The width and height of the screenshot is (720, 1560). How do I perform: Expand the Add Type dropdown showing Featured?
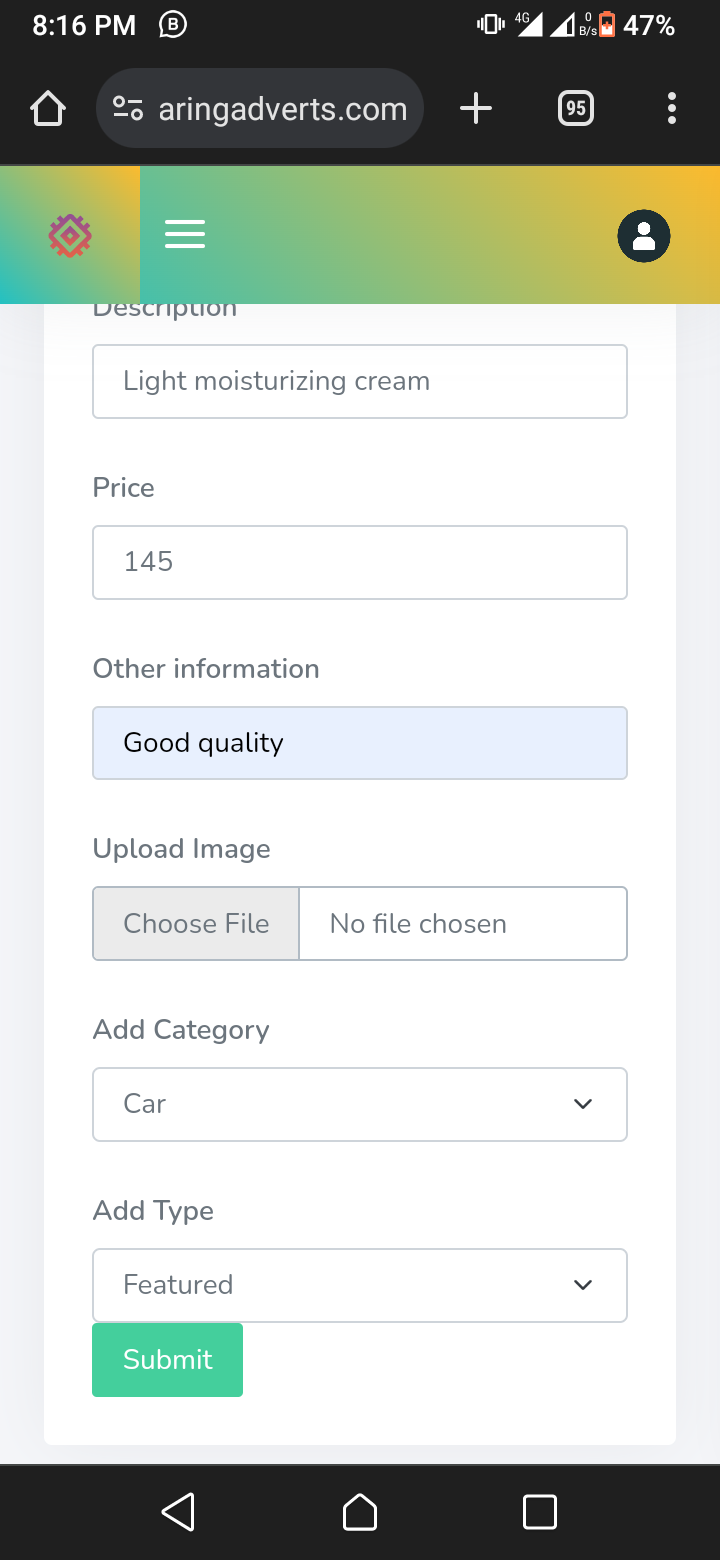coord(360,1285)
